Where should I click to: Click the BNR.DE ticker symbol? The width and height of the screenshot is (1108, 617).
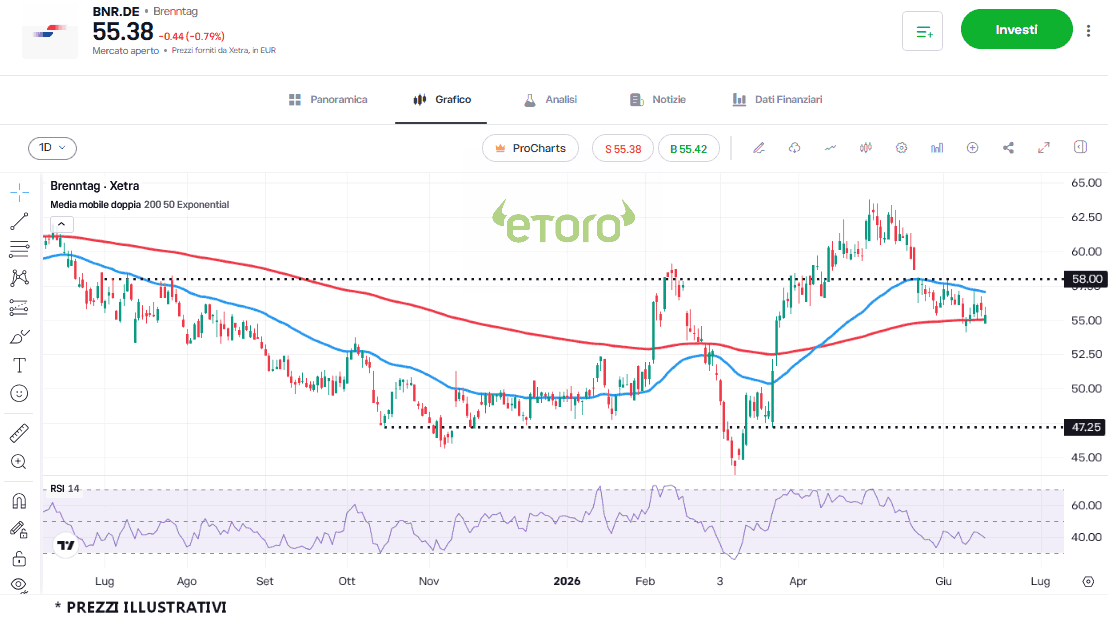pos(116,11)
